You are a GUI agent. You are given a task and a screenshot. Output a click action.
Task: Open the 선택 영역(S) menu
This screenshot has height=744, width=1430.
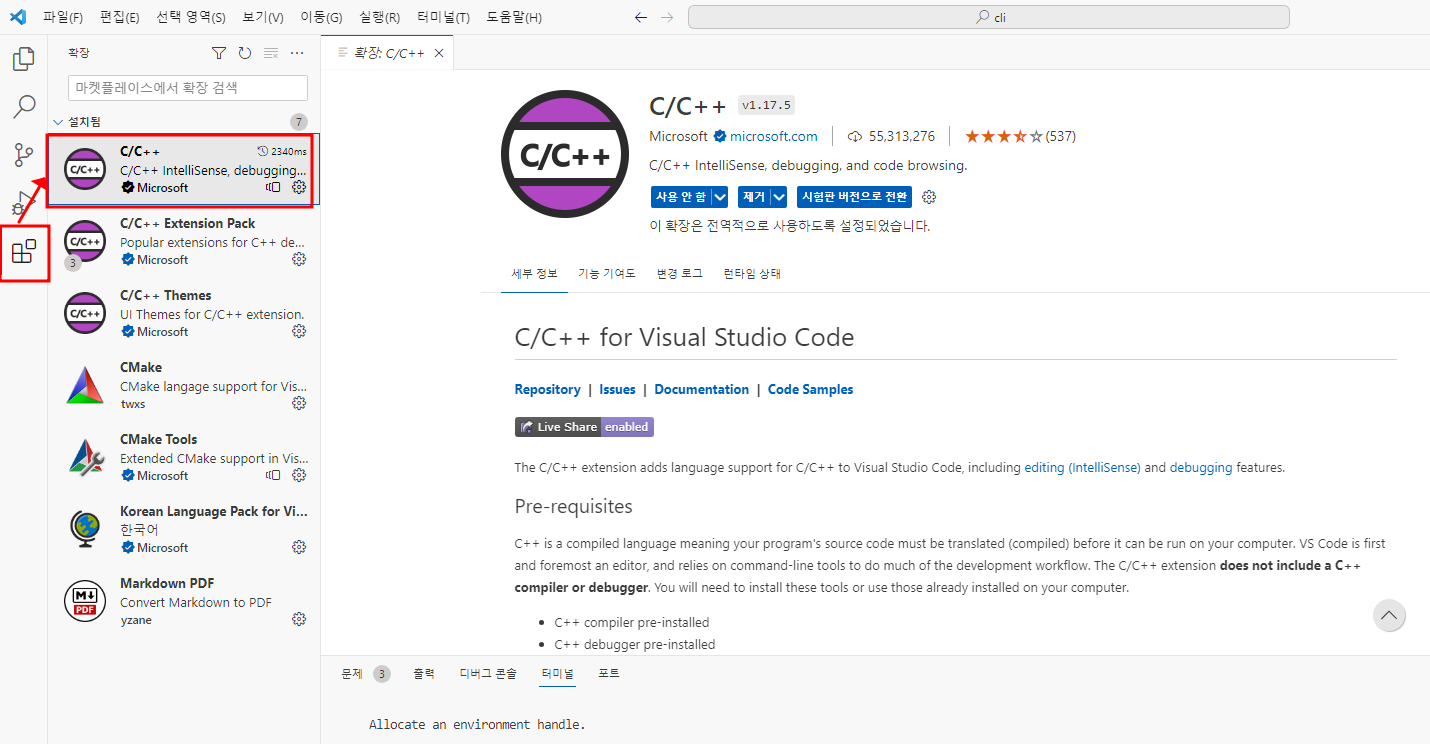click(191, 17)
